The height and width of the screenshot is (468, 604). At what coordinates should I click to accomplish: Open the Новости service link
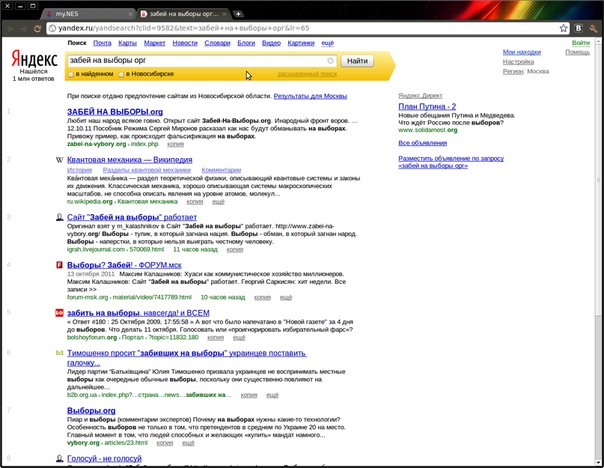click(185, 43)
